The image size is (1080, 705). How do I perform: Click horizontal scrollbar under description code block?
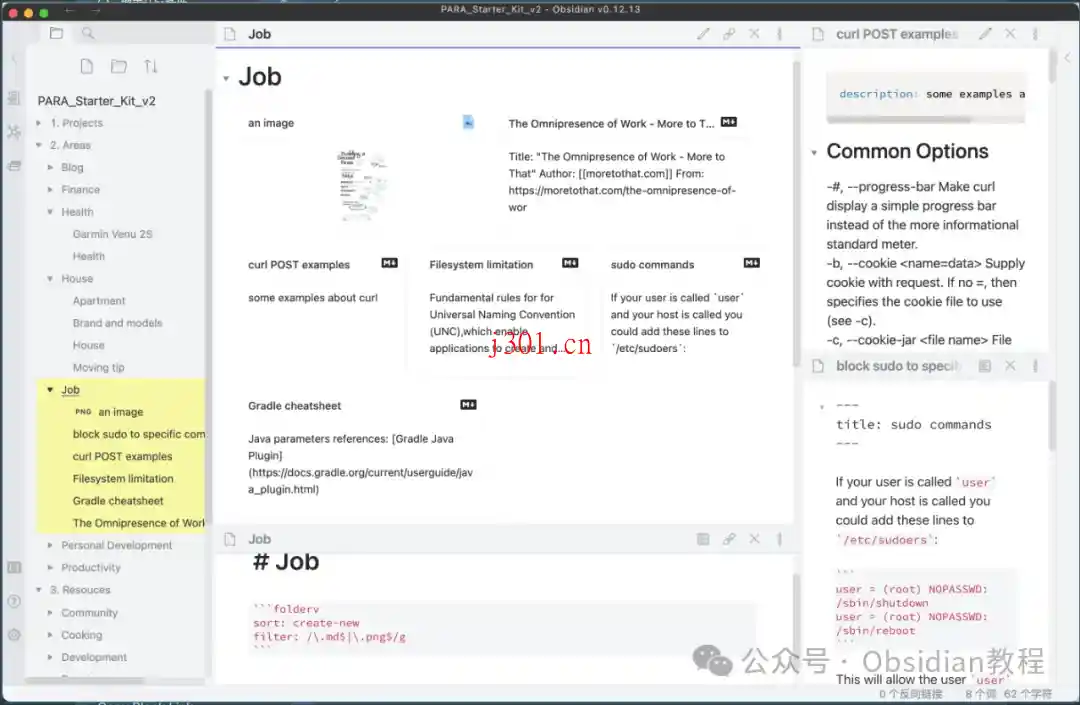[x=898, y=119]
